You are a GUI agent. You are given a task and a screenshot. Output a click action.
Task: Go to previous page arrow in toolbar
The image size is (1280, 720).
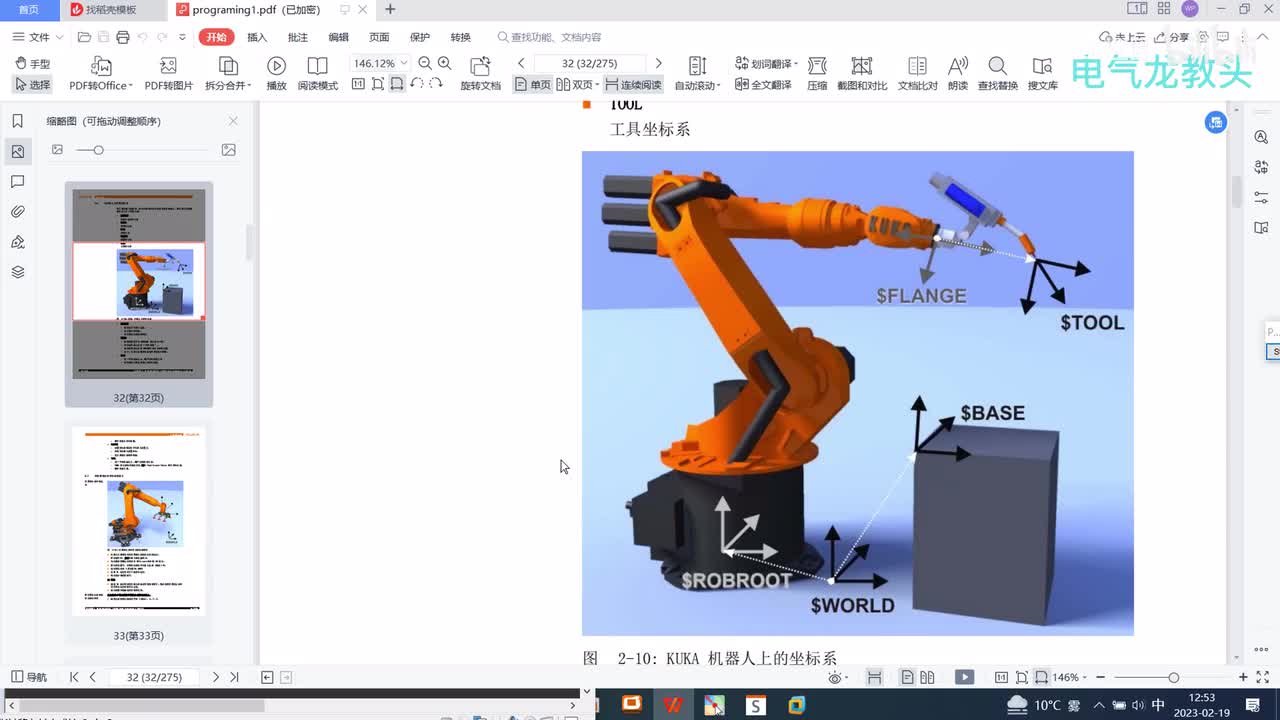point(521,63)
